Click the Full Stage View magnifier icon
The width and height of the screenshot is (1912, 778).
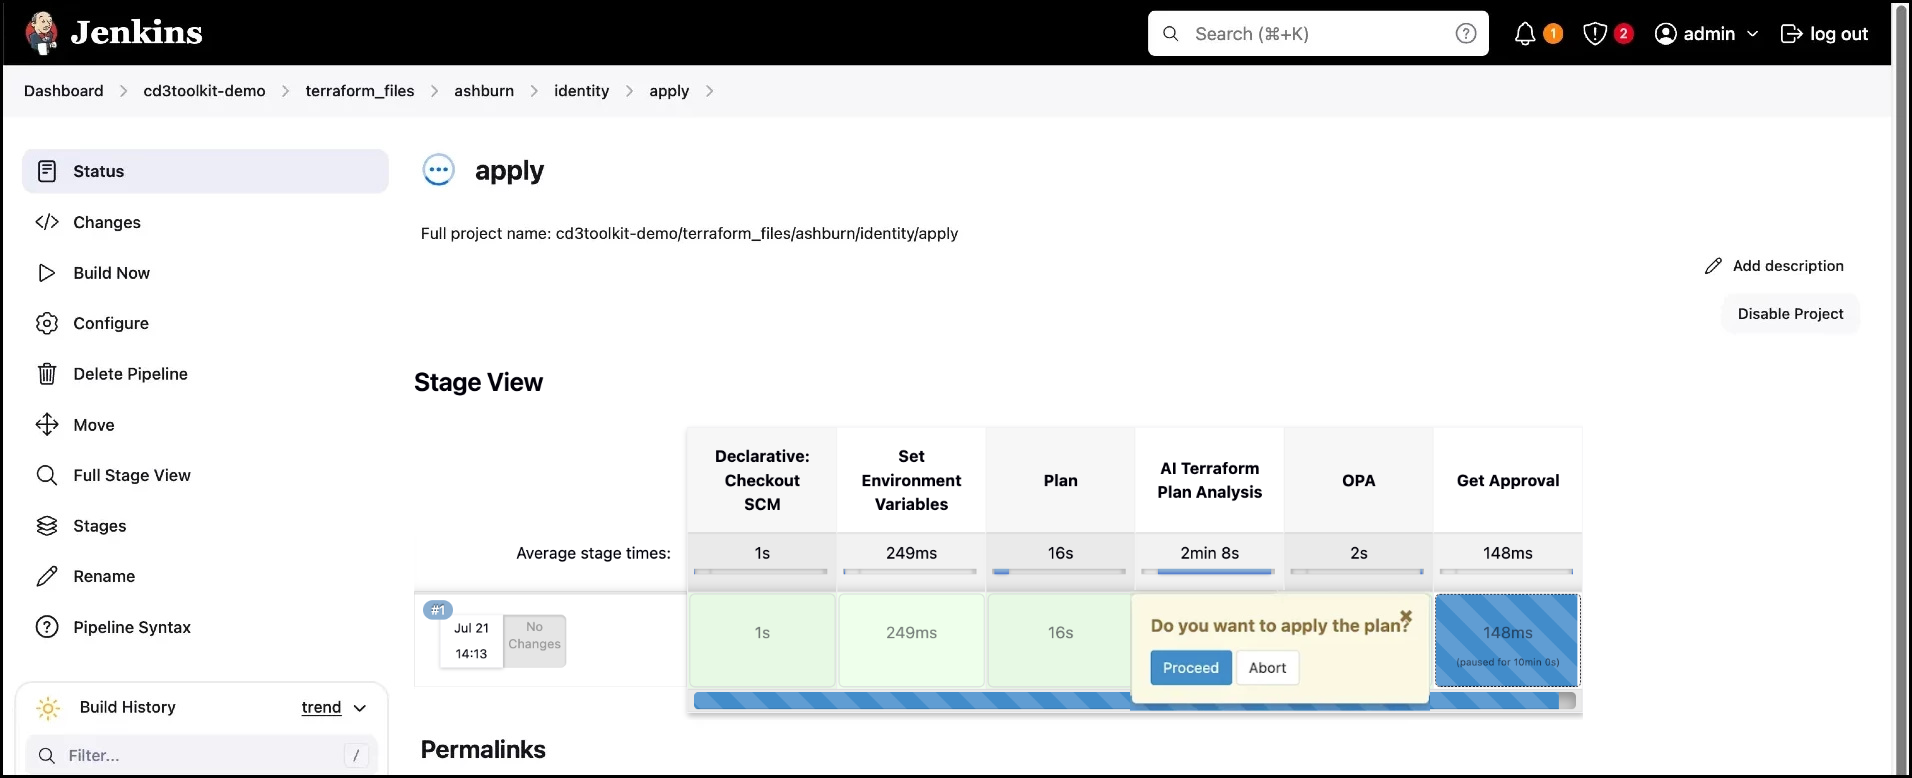click(47, 475)
